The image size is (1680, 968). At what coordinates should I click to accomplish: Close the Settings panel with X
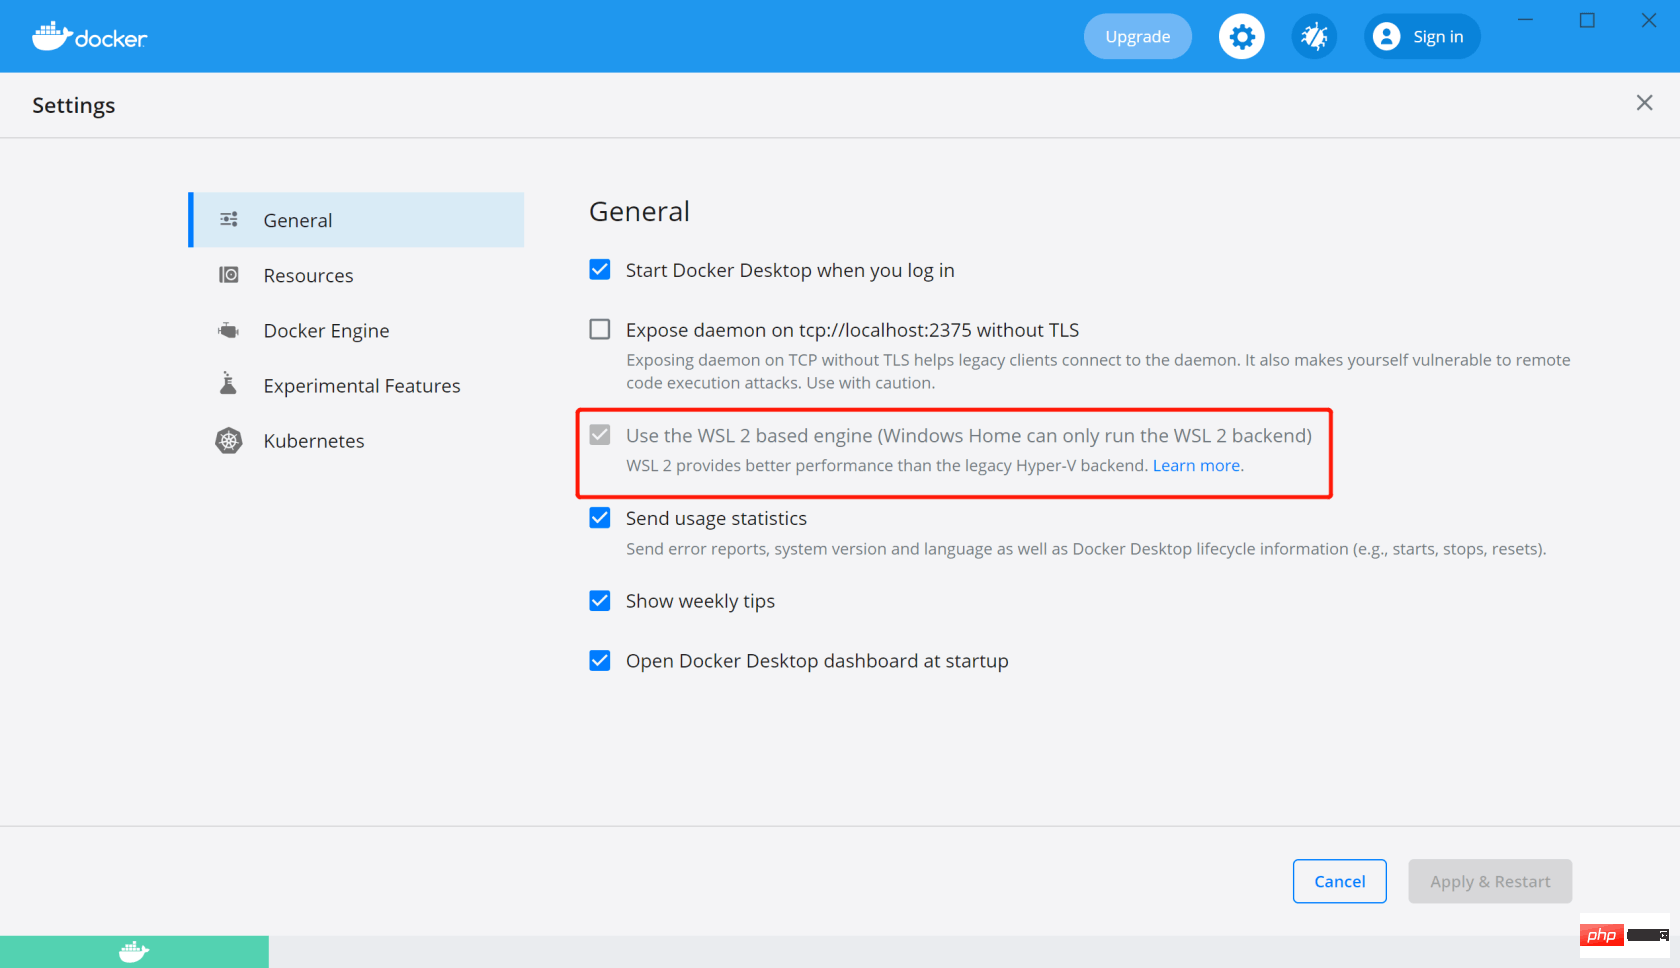(1644, 103)
